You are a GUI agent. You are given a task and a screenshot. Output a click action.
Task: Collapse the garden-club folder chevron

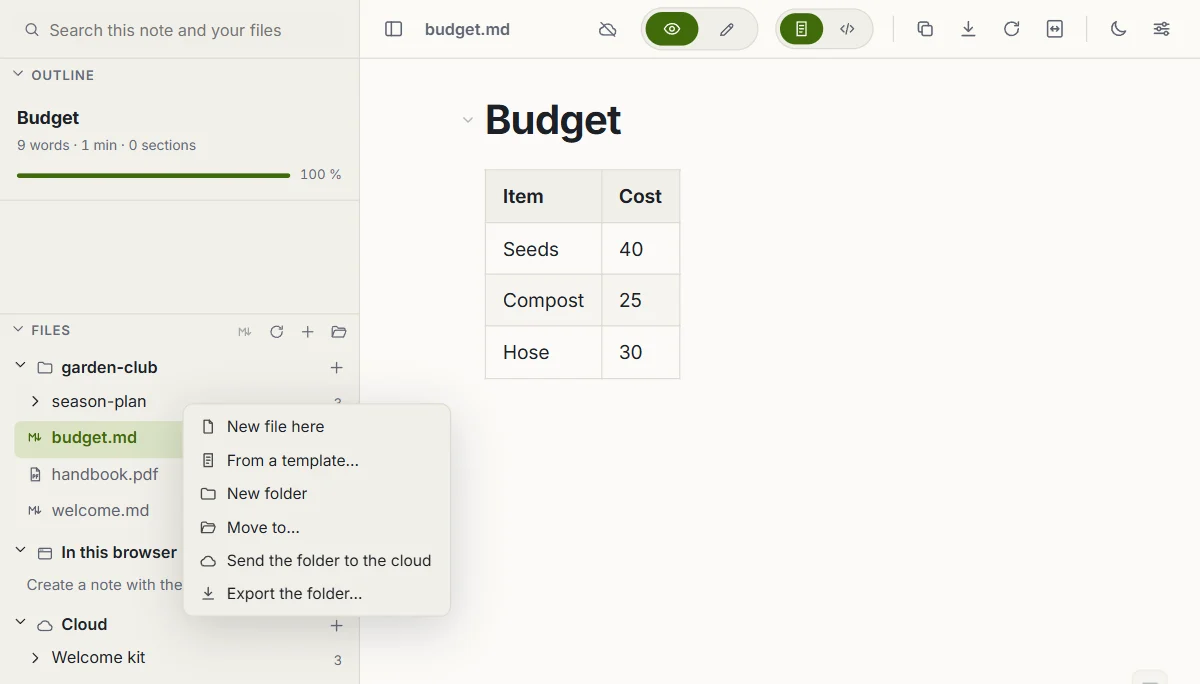(x=21, y=366)
